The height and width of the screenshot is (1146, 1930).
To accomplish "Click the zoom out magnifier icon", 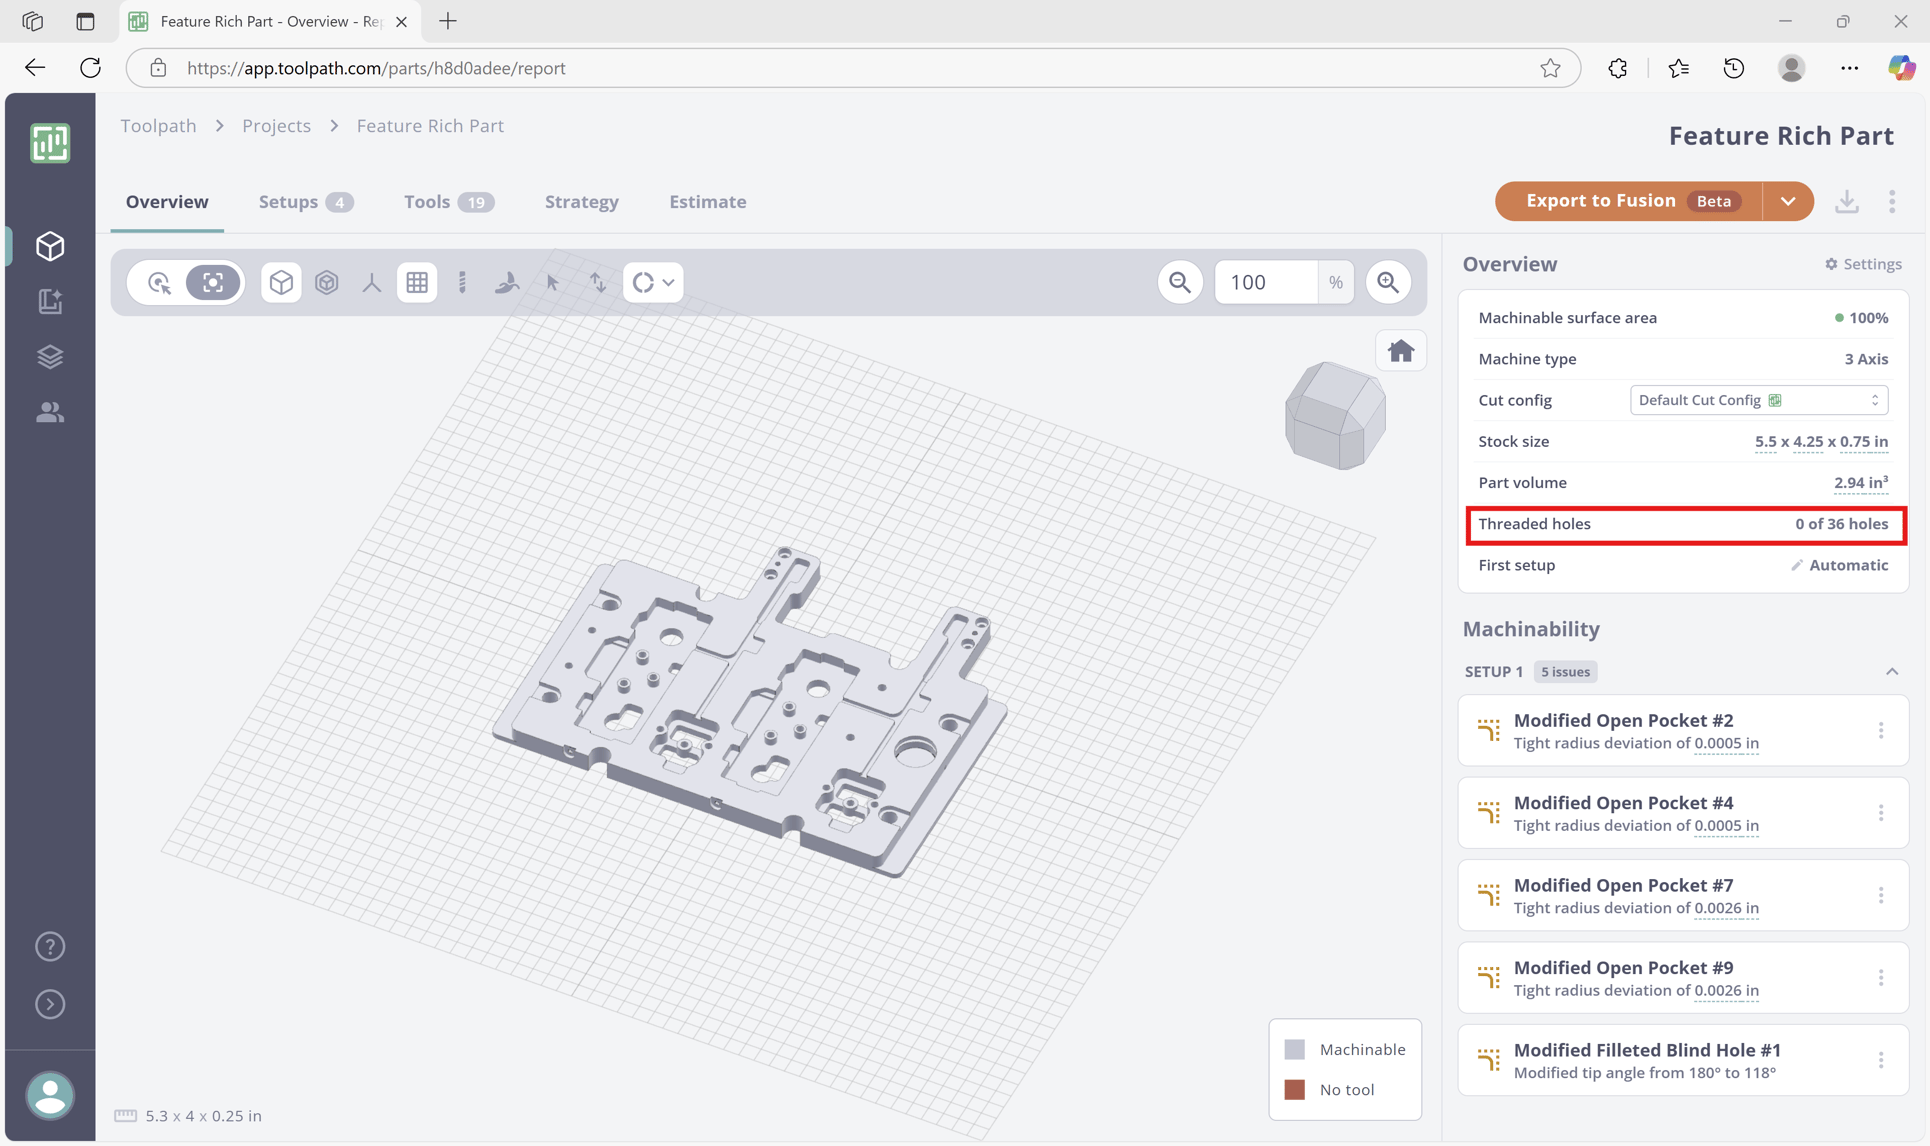I will 1180,283.
